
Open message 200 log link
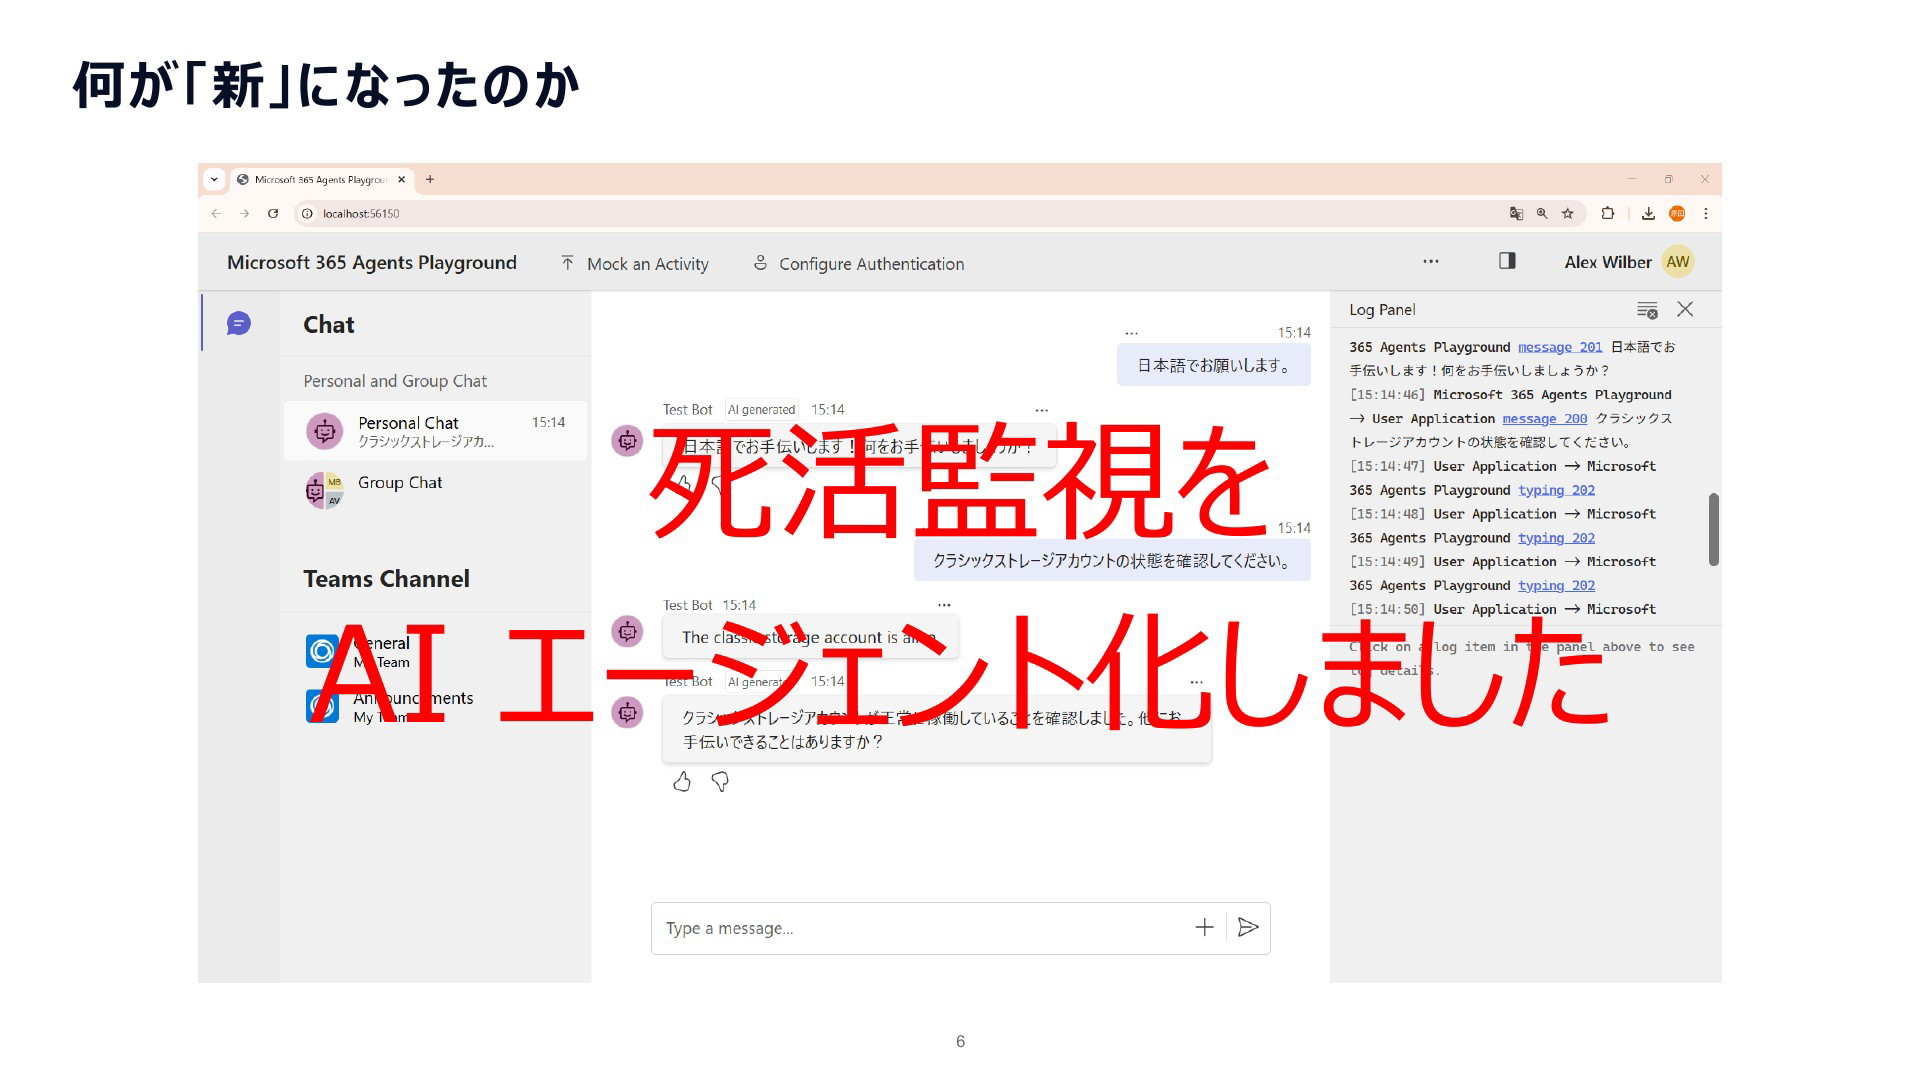(1544, 419)
